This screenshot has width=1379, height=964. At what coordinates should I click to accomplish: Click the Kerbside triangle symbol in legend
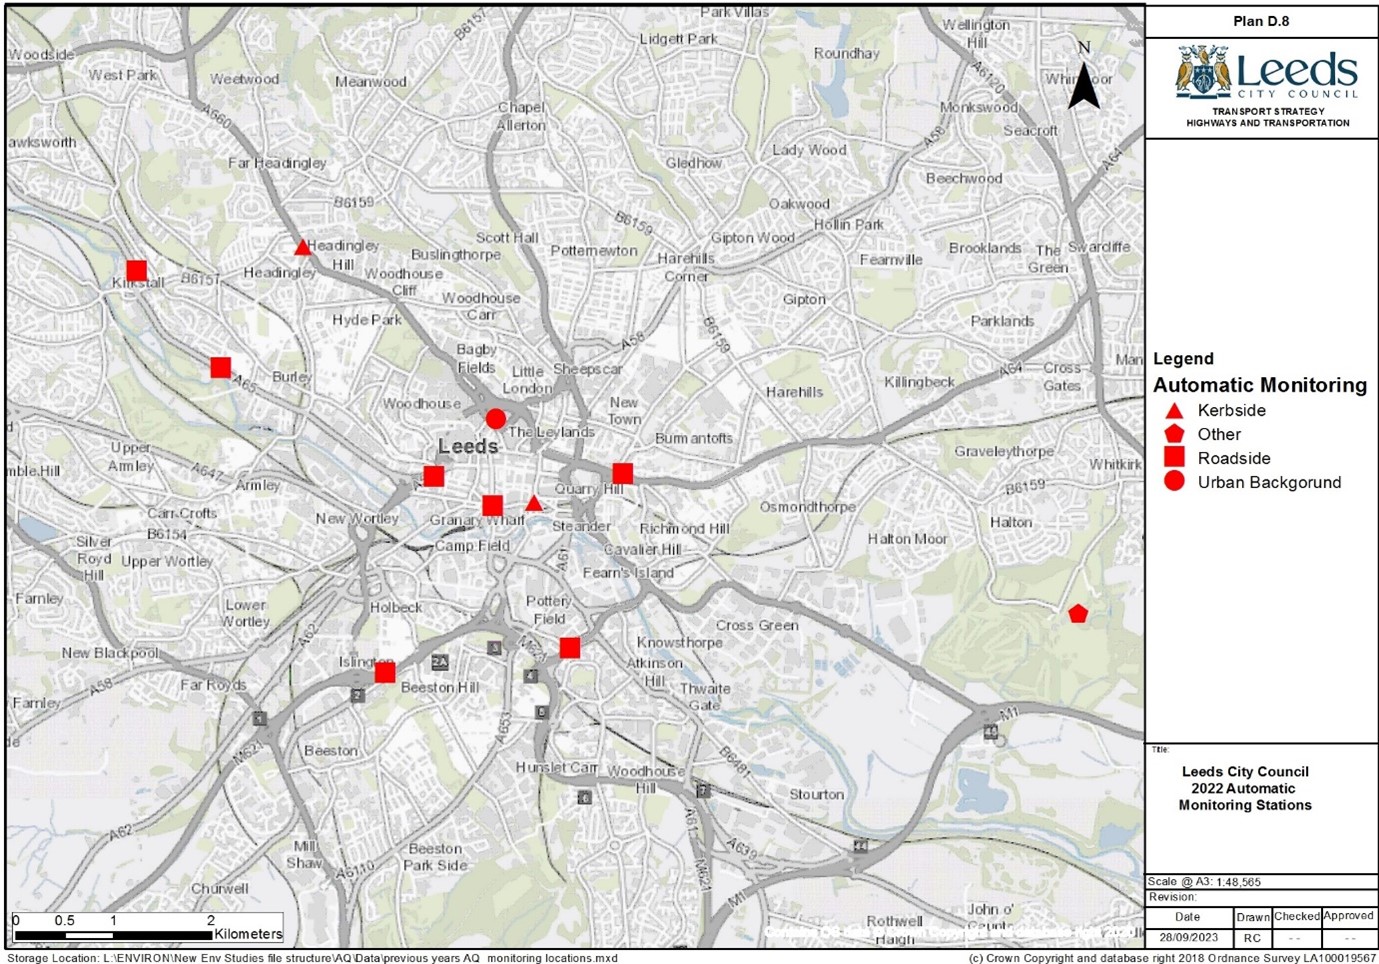click(1175, 410)
